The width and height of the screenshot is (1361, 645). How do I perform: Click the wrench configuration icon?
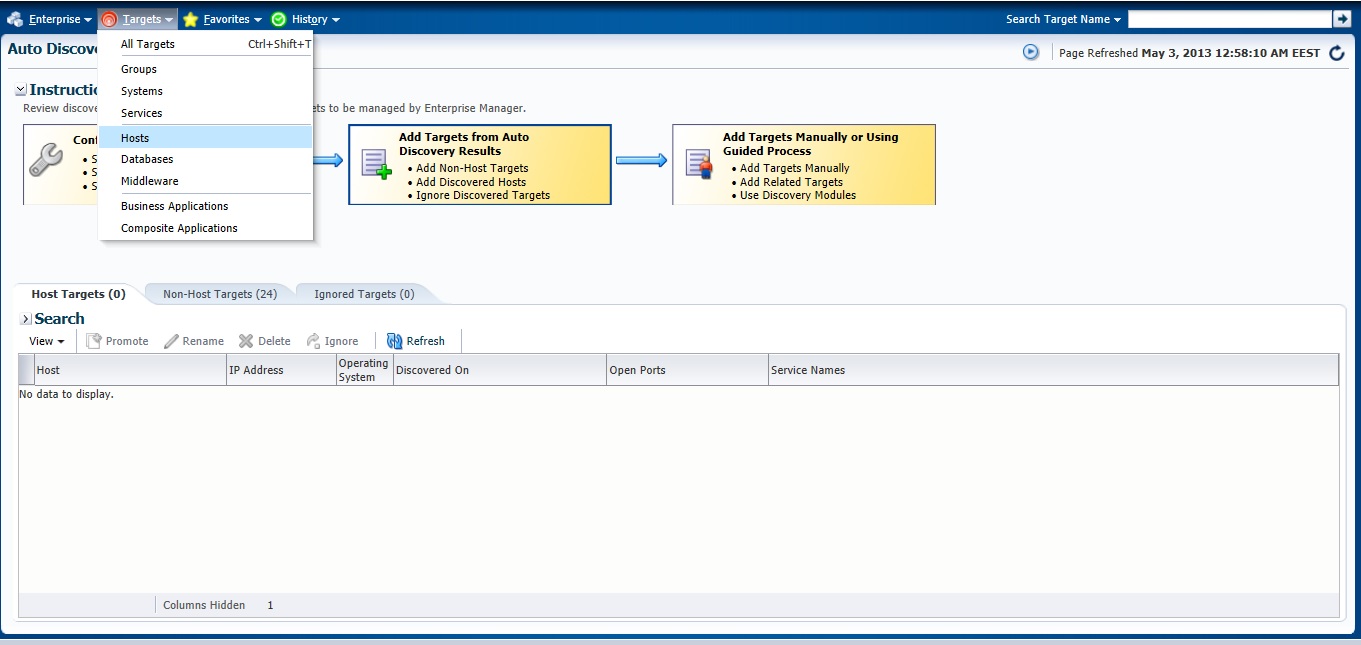[46, 160]
